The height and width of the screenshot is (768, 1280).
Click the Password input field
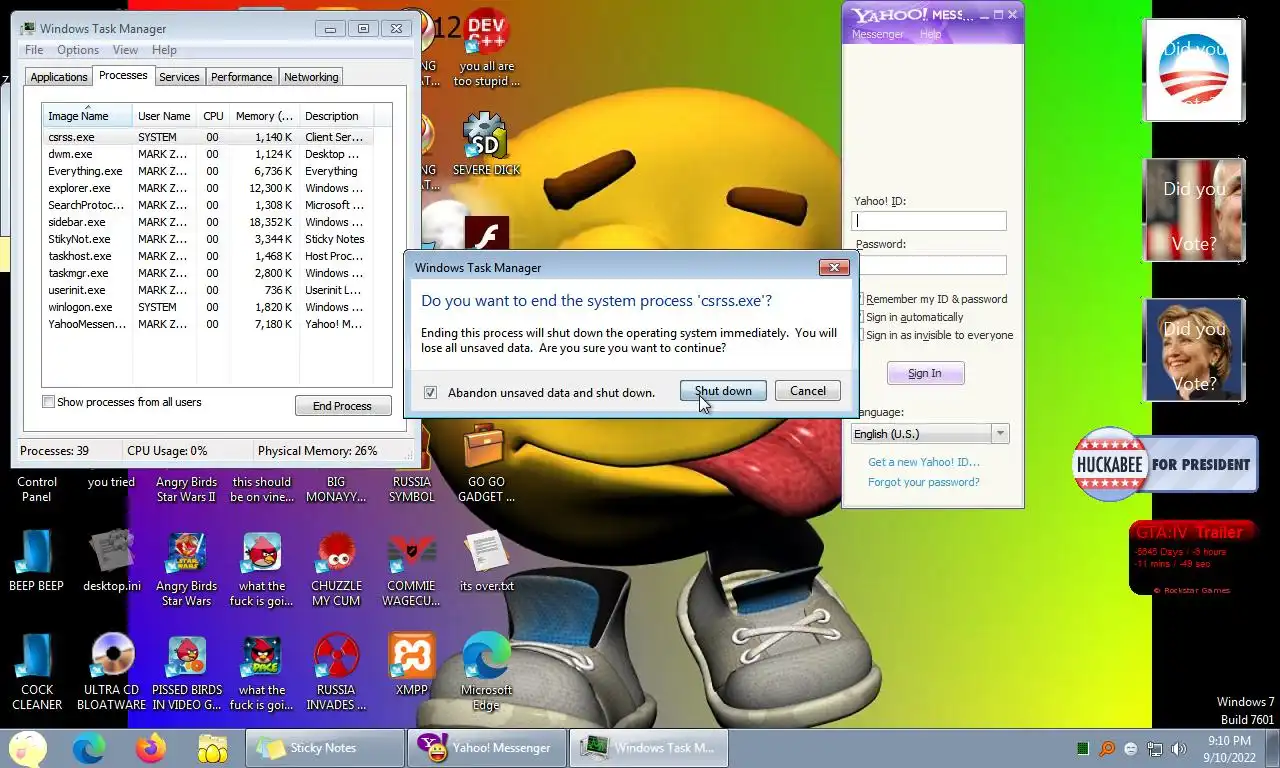(x=932, y=265)
